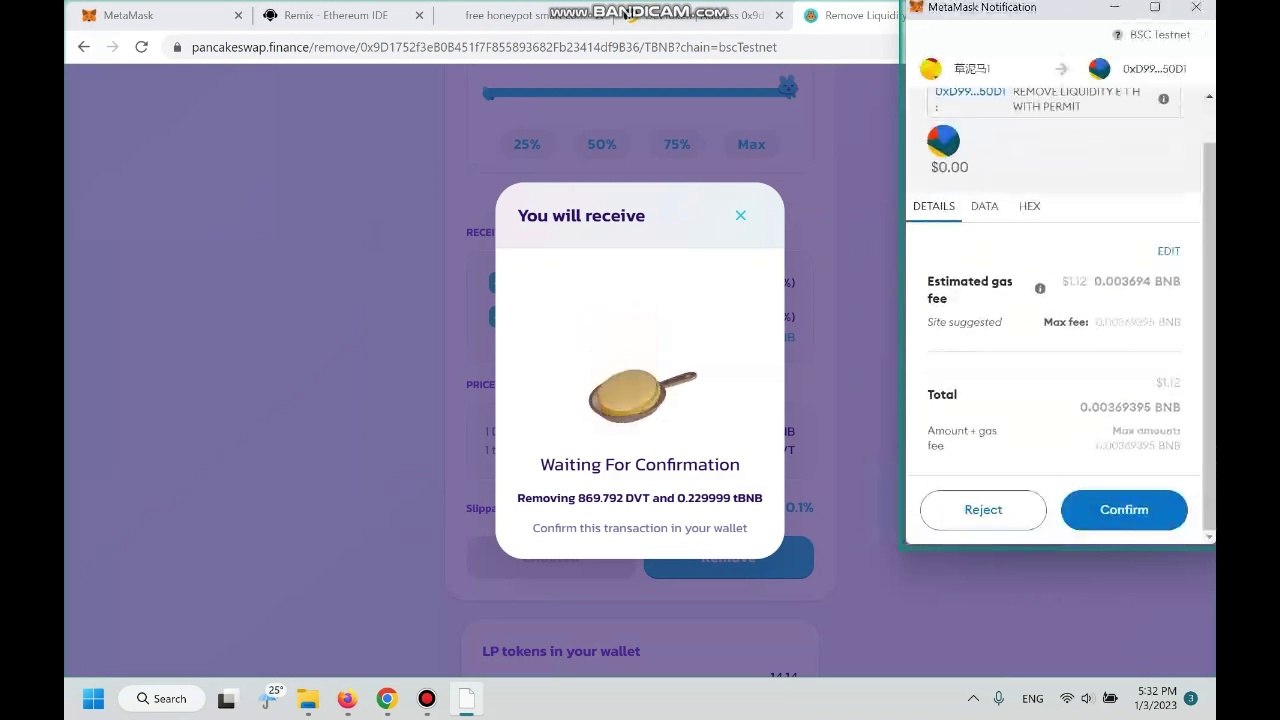The height and width of the screenshot is (720, 1280).
Task: Set removal amount to 75%
Action: [x=677, y=145]
